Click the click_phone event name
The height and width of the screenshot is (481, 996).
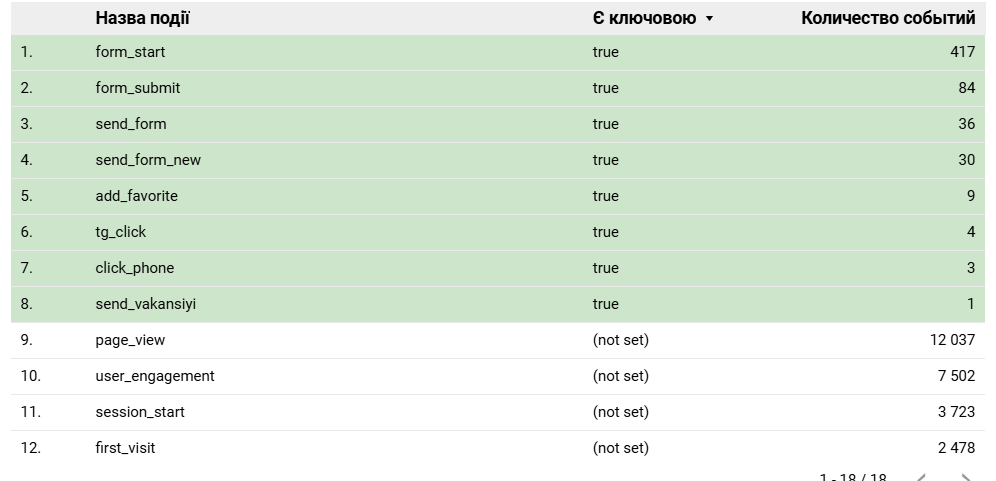click(x=135, y=268)
